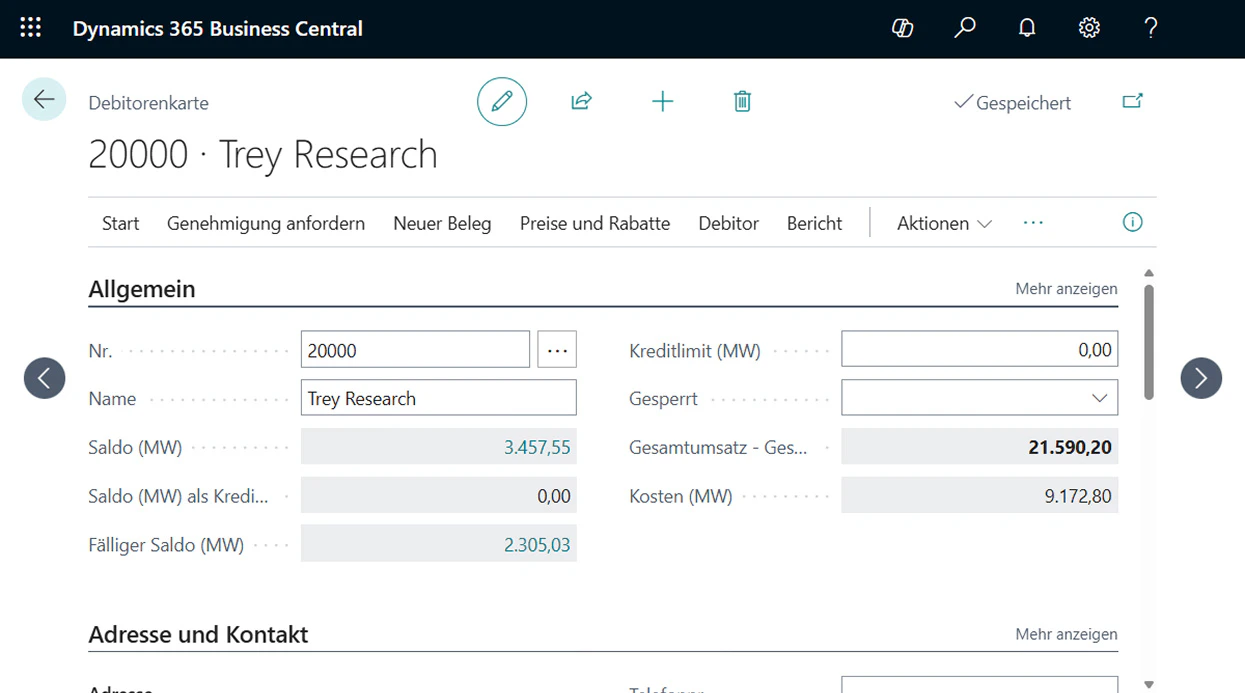Click Mehr anzeigen in Adresse und Kontakt
Screen dimensions: 1245x693
click(1066, 634)
